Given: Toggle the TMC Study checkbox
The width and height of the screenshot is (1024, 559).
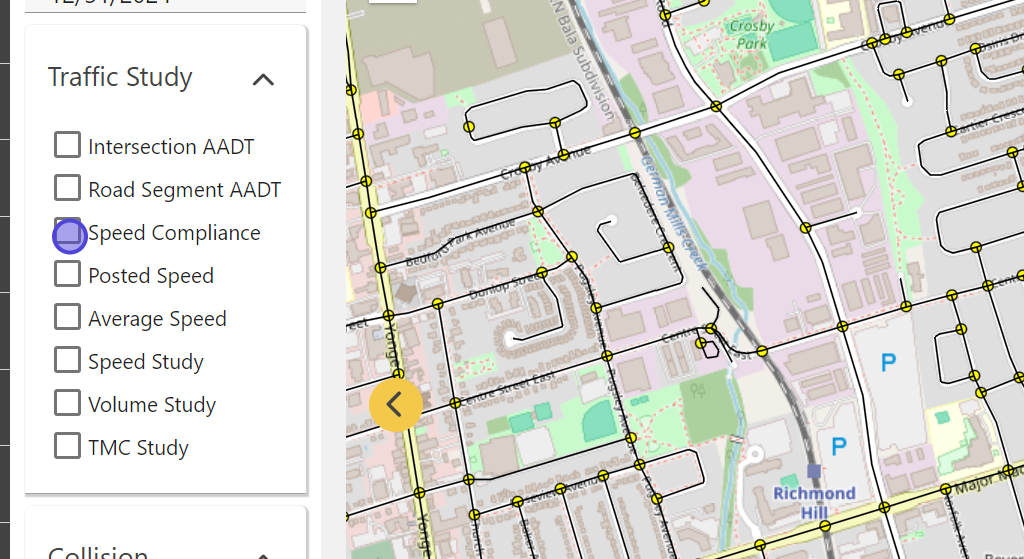Looking at the screenshot, I should pyautogui.click(x=67, y=446).
